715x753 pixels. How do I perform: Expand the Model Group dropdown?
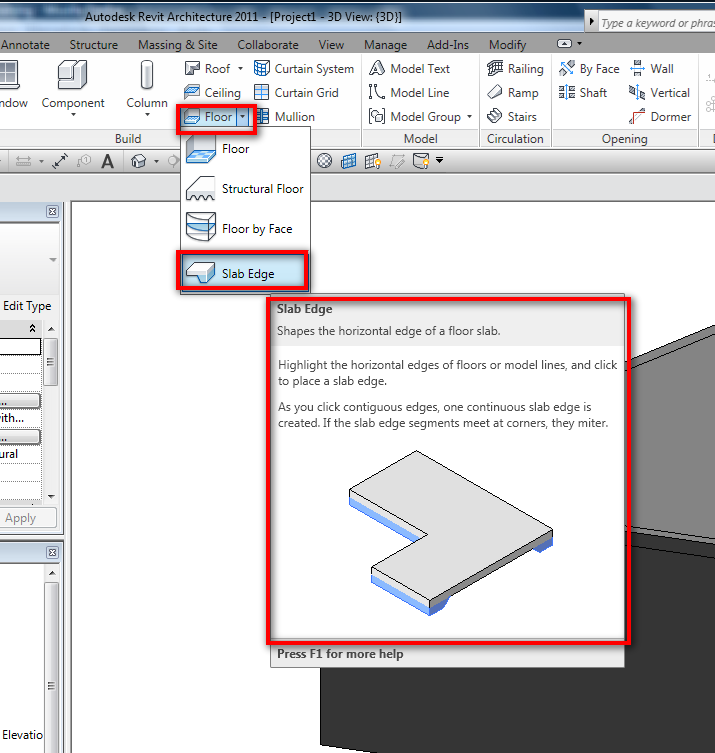469,117
